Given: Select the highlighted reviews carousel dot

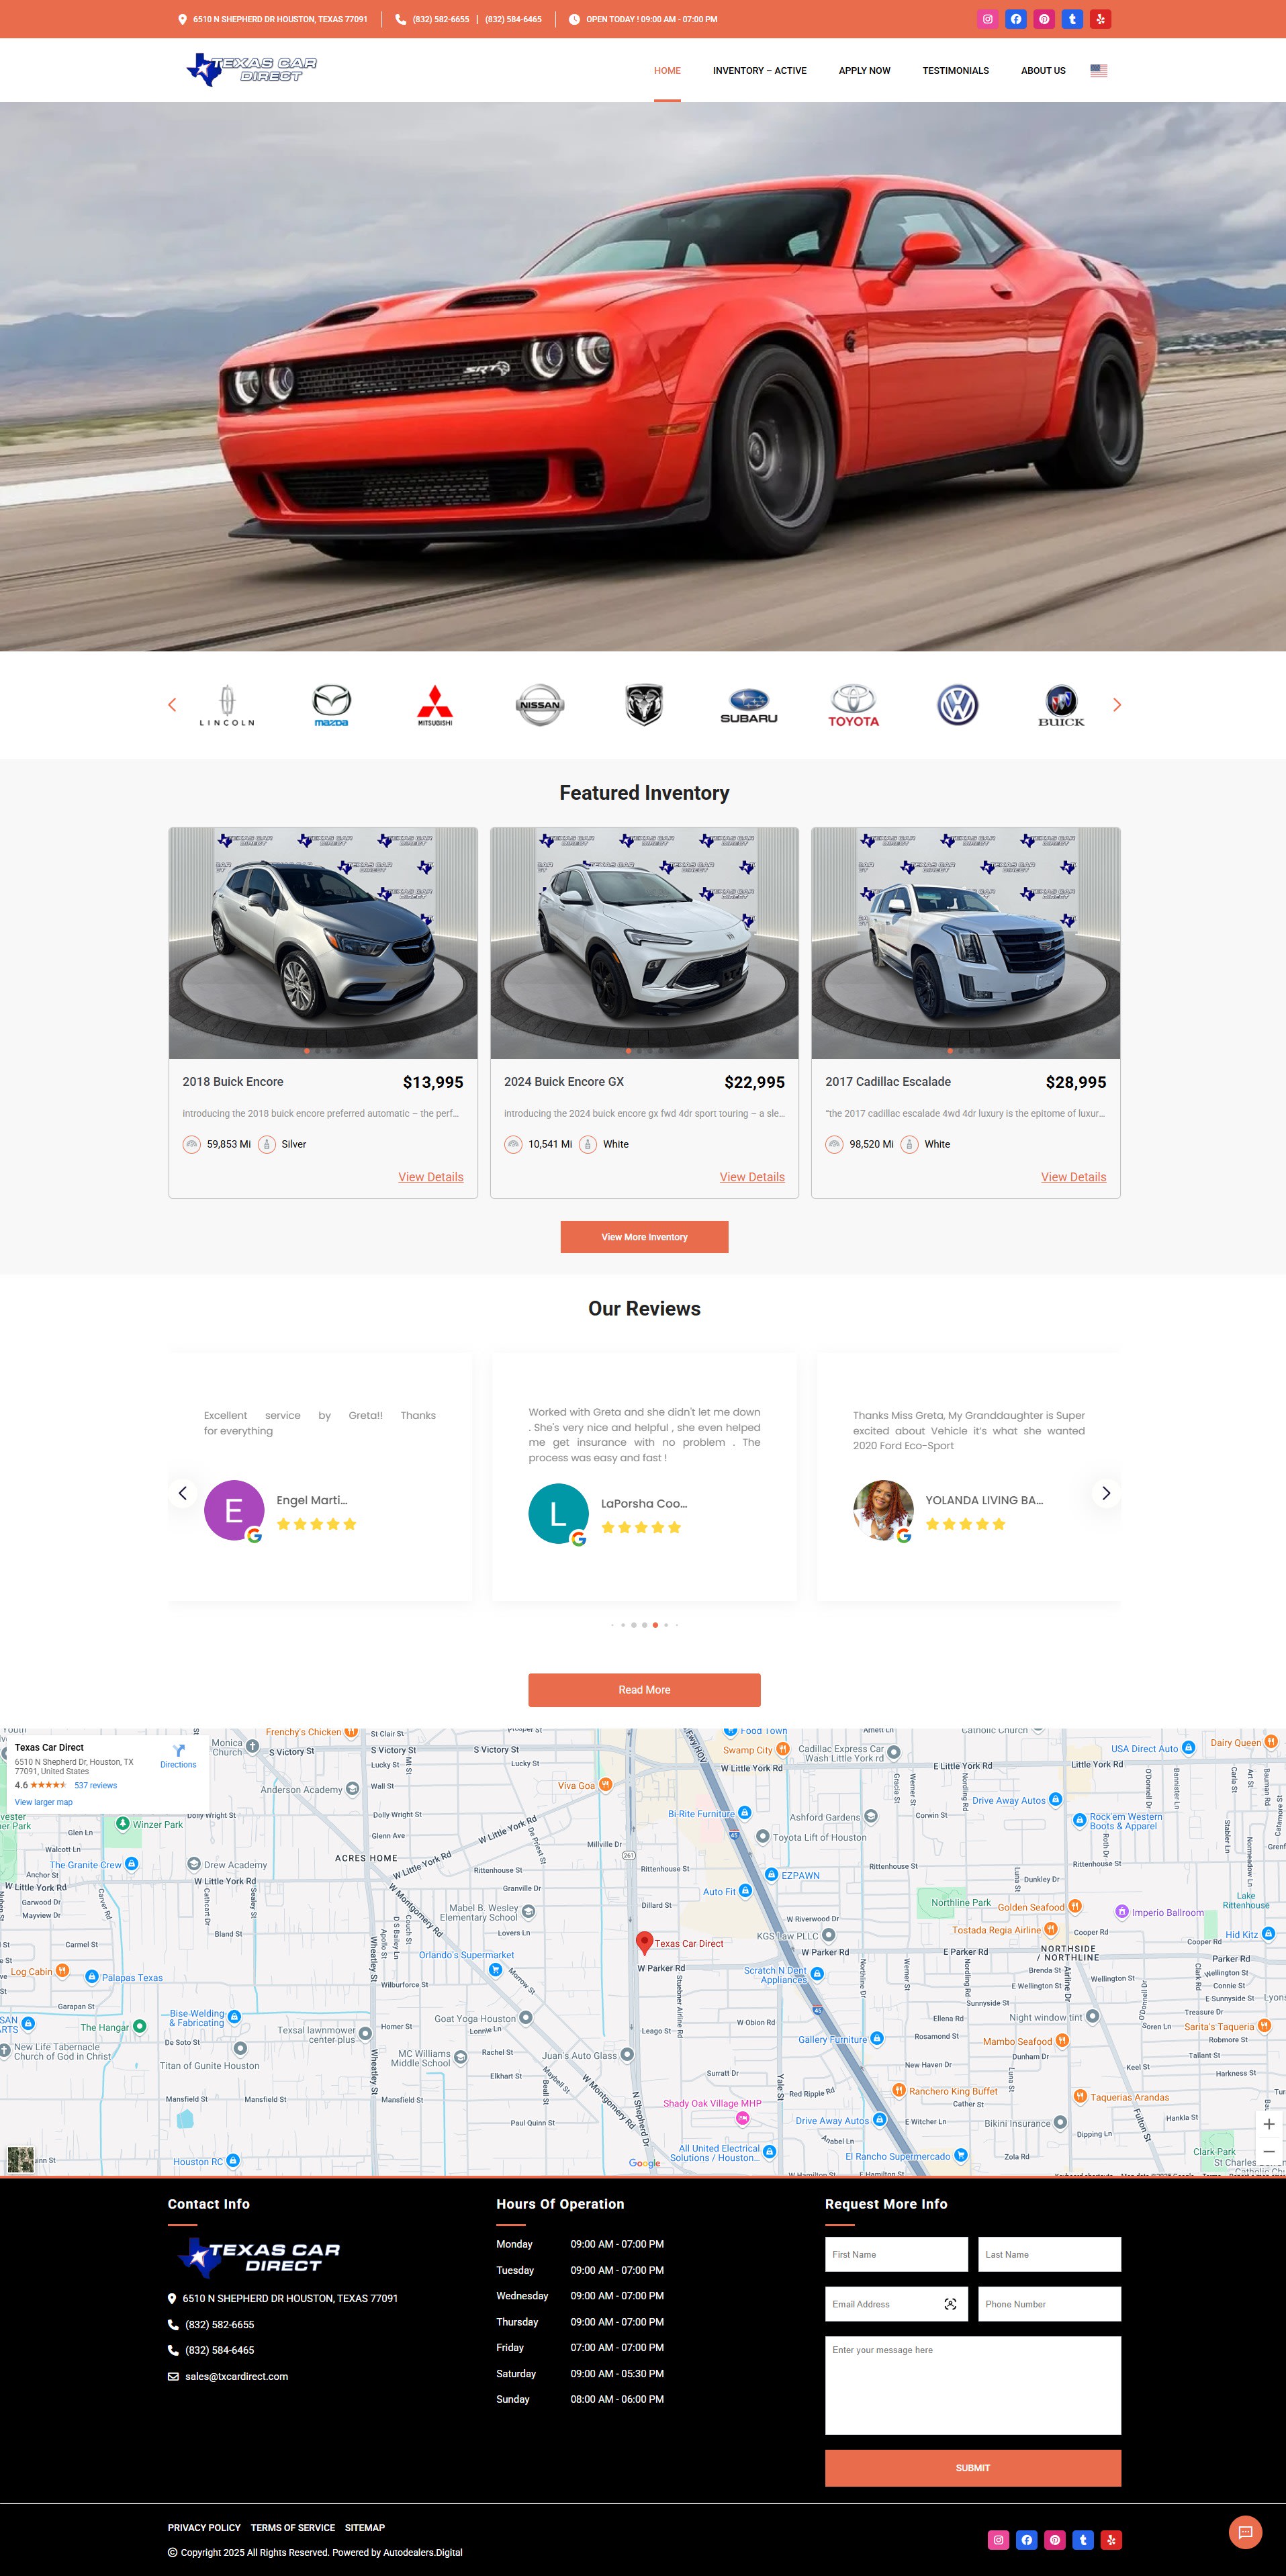Looking at the screenshot, I should point(655,1625).
